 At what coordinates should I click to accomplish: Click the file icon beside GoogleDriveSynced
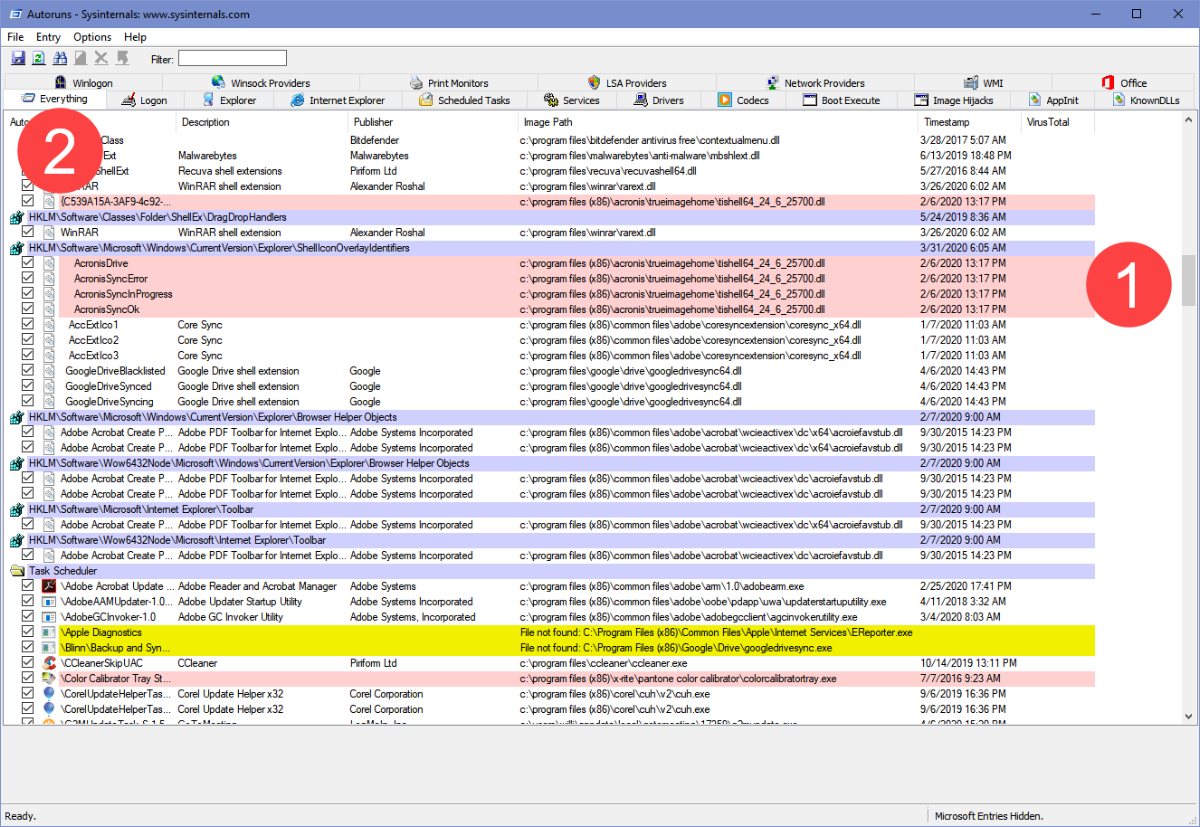click(48, 386)
